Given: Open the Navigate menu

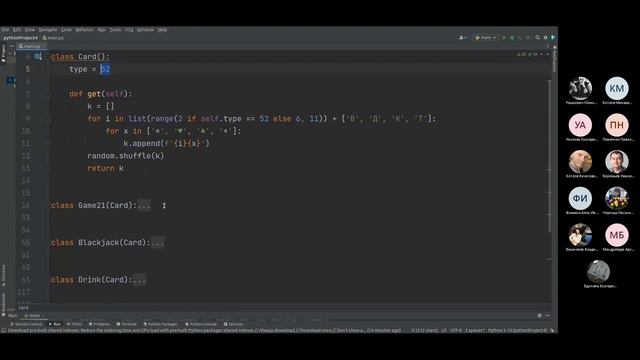Looking at the screenshot, I should pos(48,30).
